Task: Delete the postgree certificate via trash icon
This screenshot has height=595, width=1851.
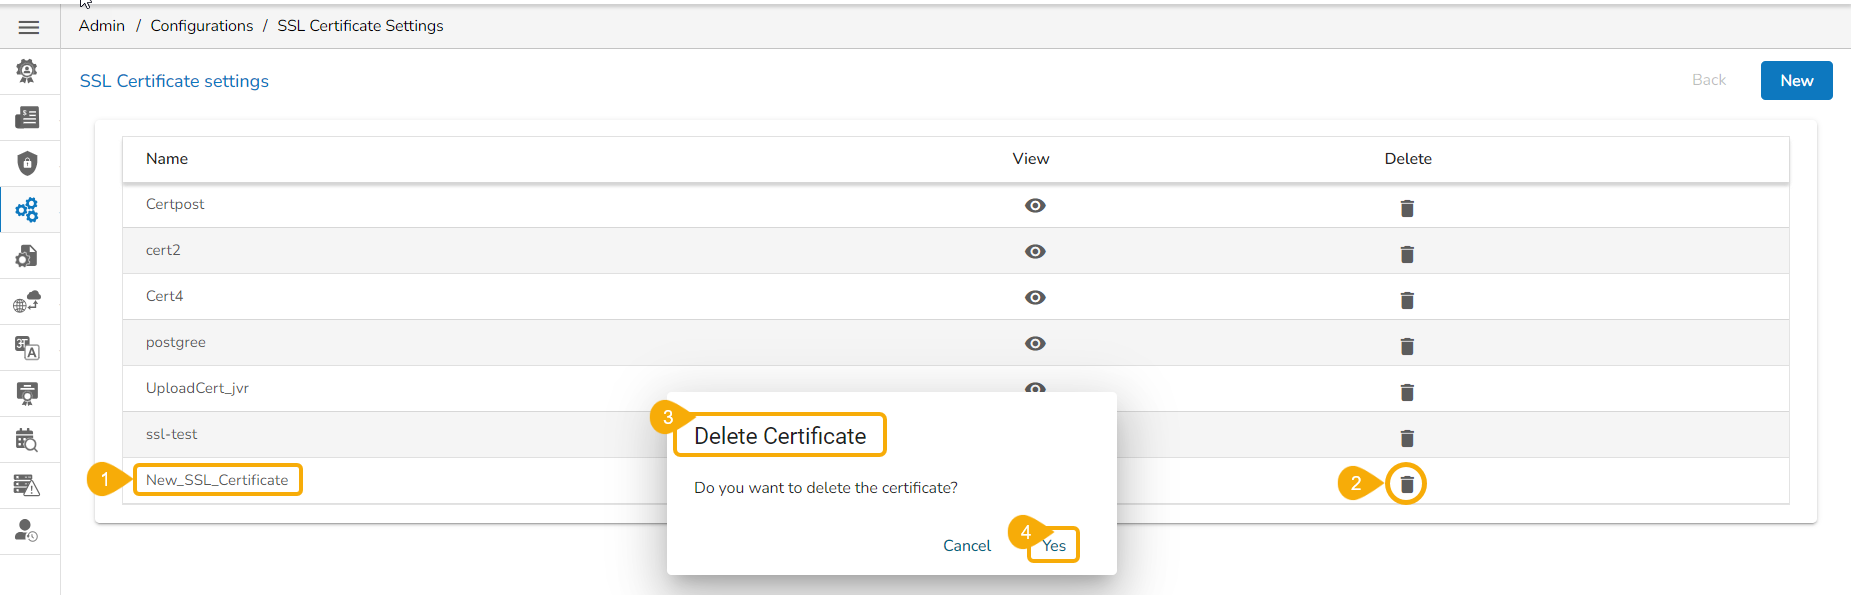Action: tap(1407, 346)
